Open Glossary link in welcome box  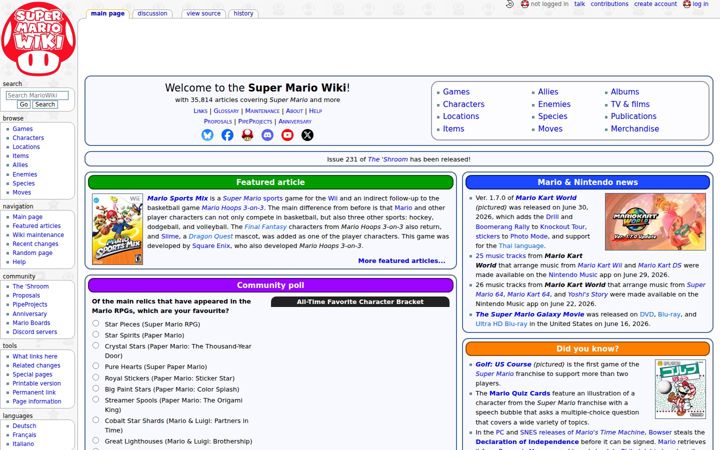pos(226,111)
